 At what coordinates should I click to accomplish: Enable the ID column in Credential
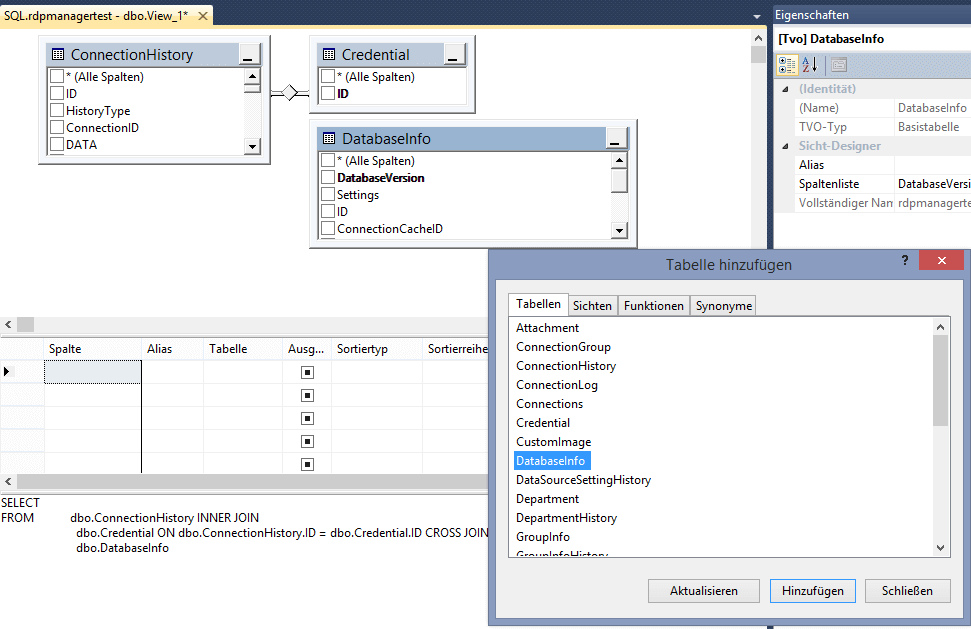pyautogui.click(x=327, y=94)
